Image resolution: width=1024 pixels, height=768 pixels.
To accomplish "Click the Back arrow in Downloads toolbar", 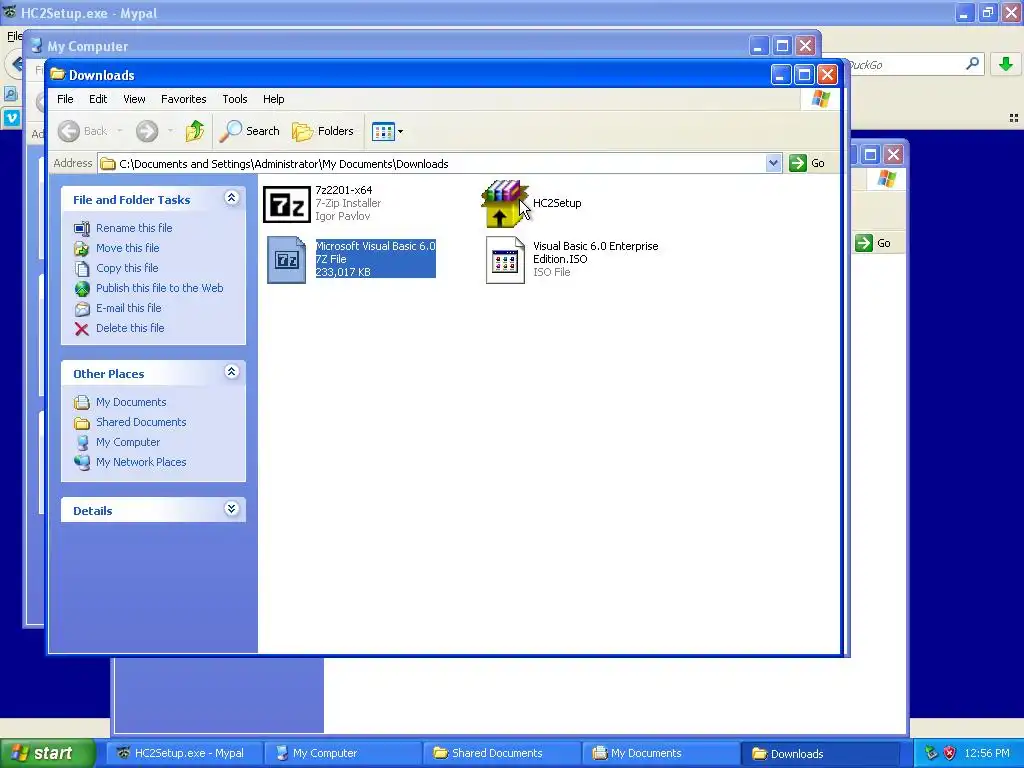I will 69,131.
